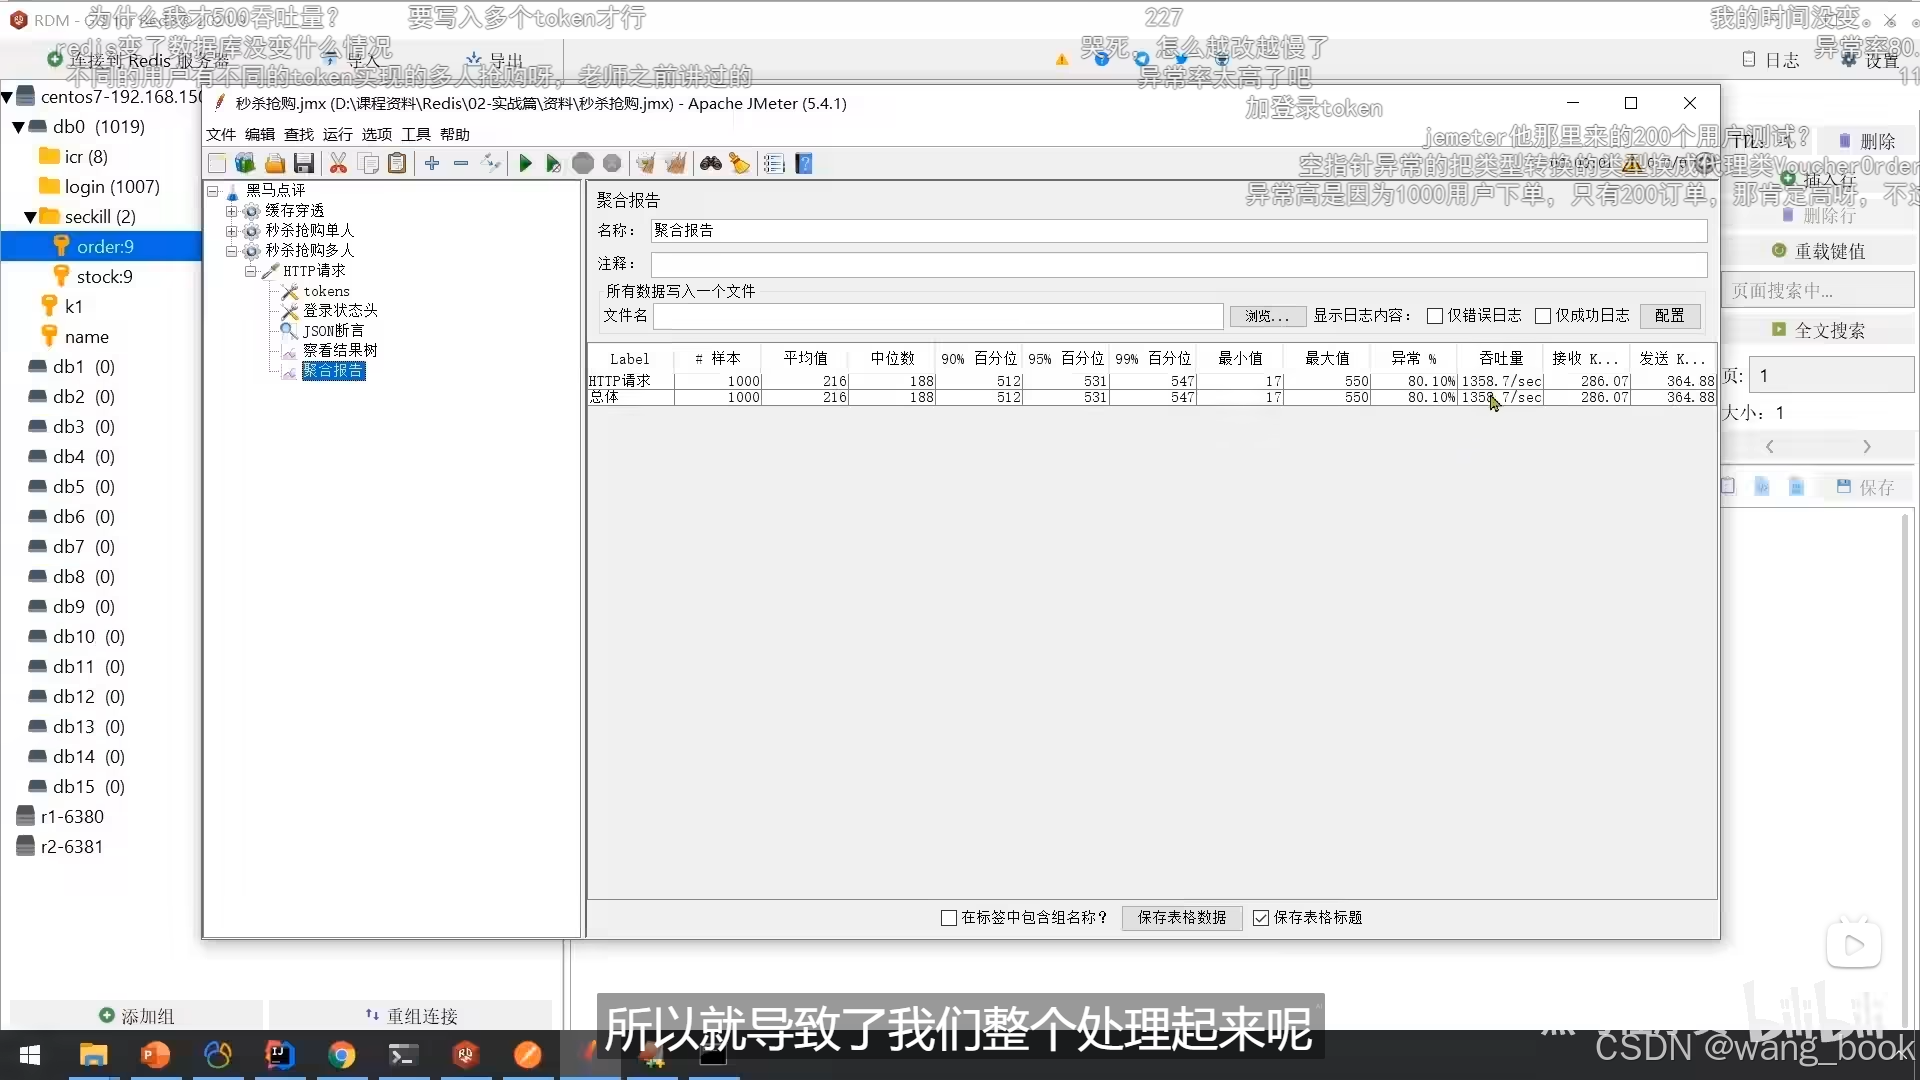
Task: Check 仅成功日志 checkbox
Action: coord(1543,316)
